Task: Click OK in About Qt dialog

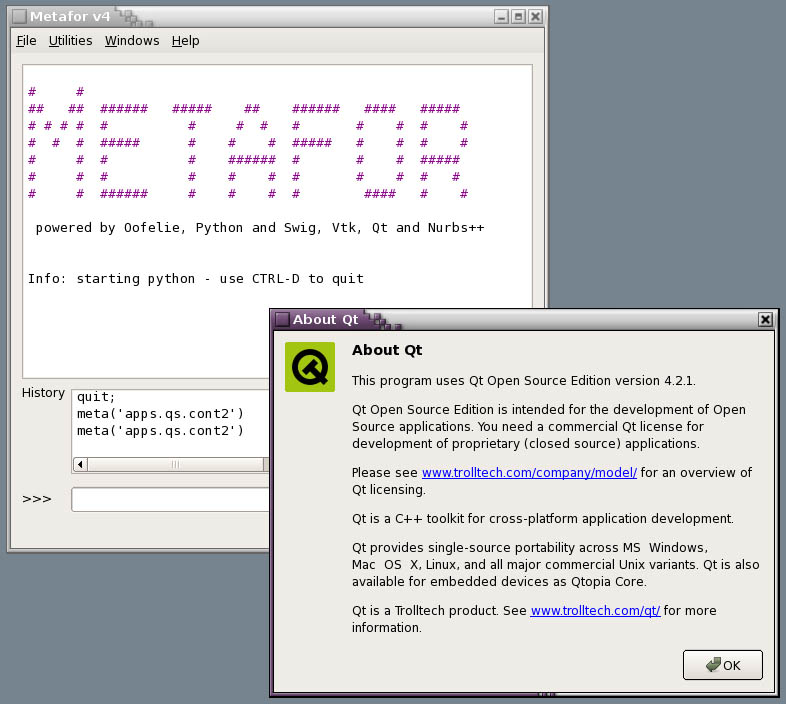Action: (x=722, y=665)
